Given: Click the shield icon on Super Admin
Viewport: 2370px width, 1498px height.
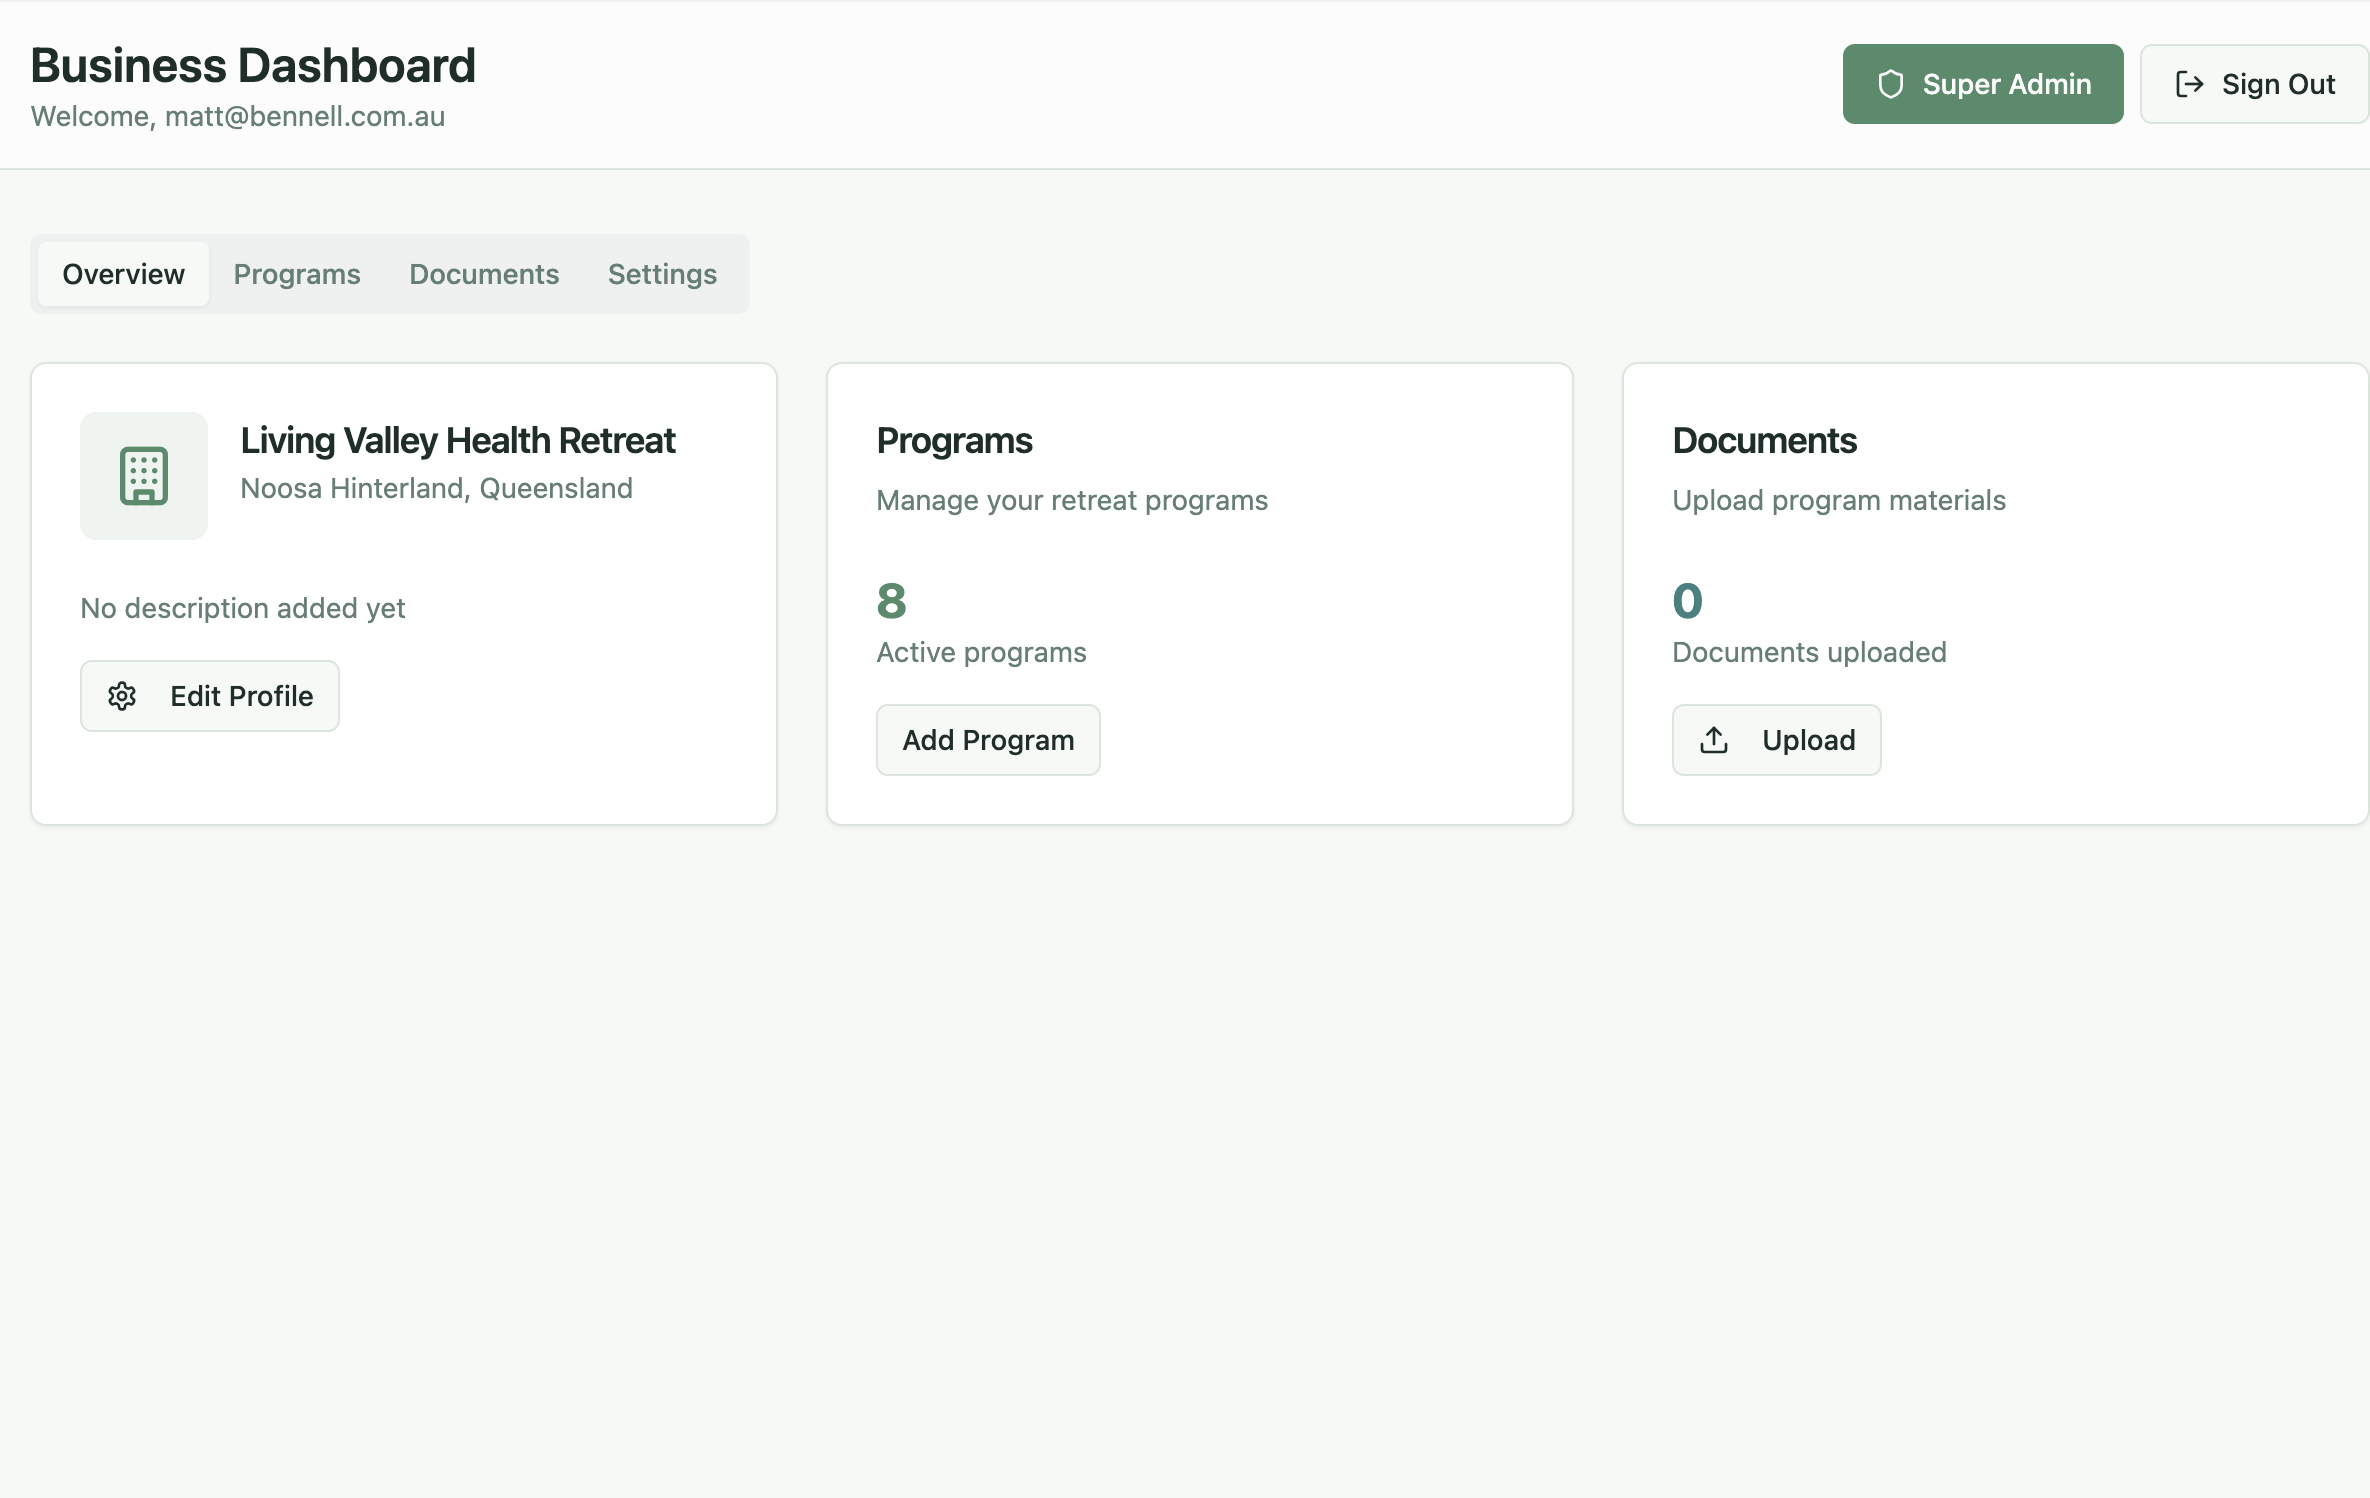Looking at the screenshot, I should click(1890, 84).
